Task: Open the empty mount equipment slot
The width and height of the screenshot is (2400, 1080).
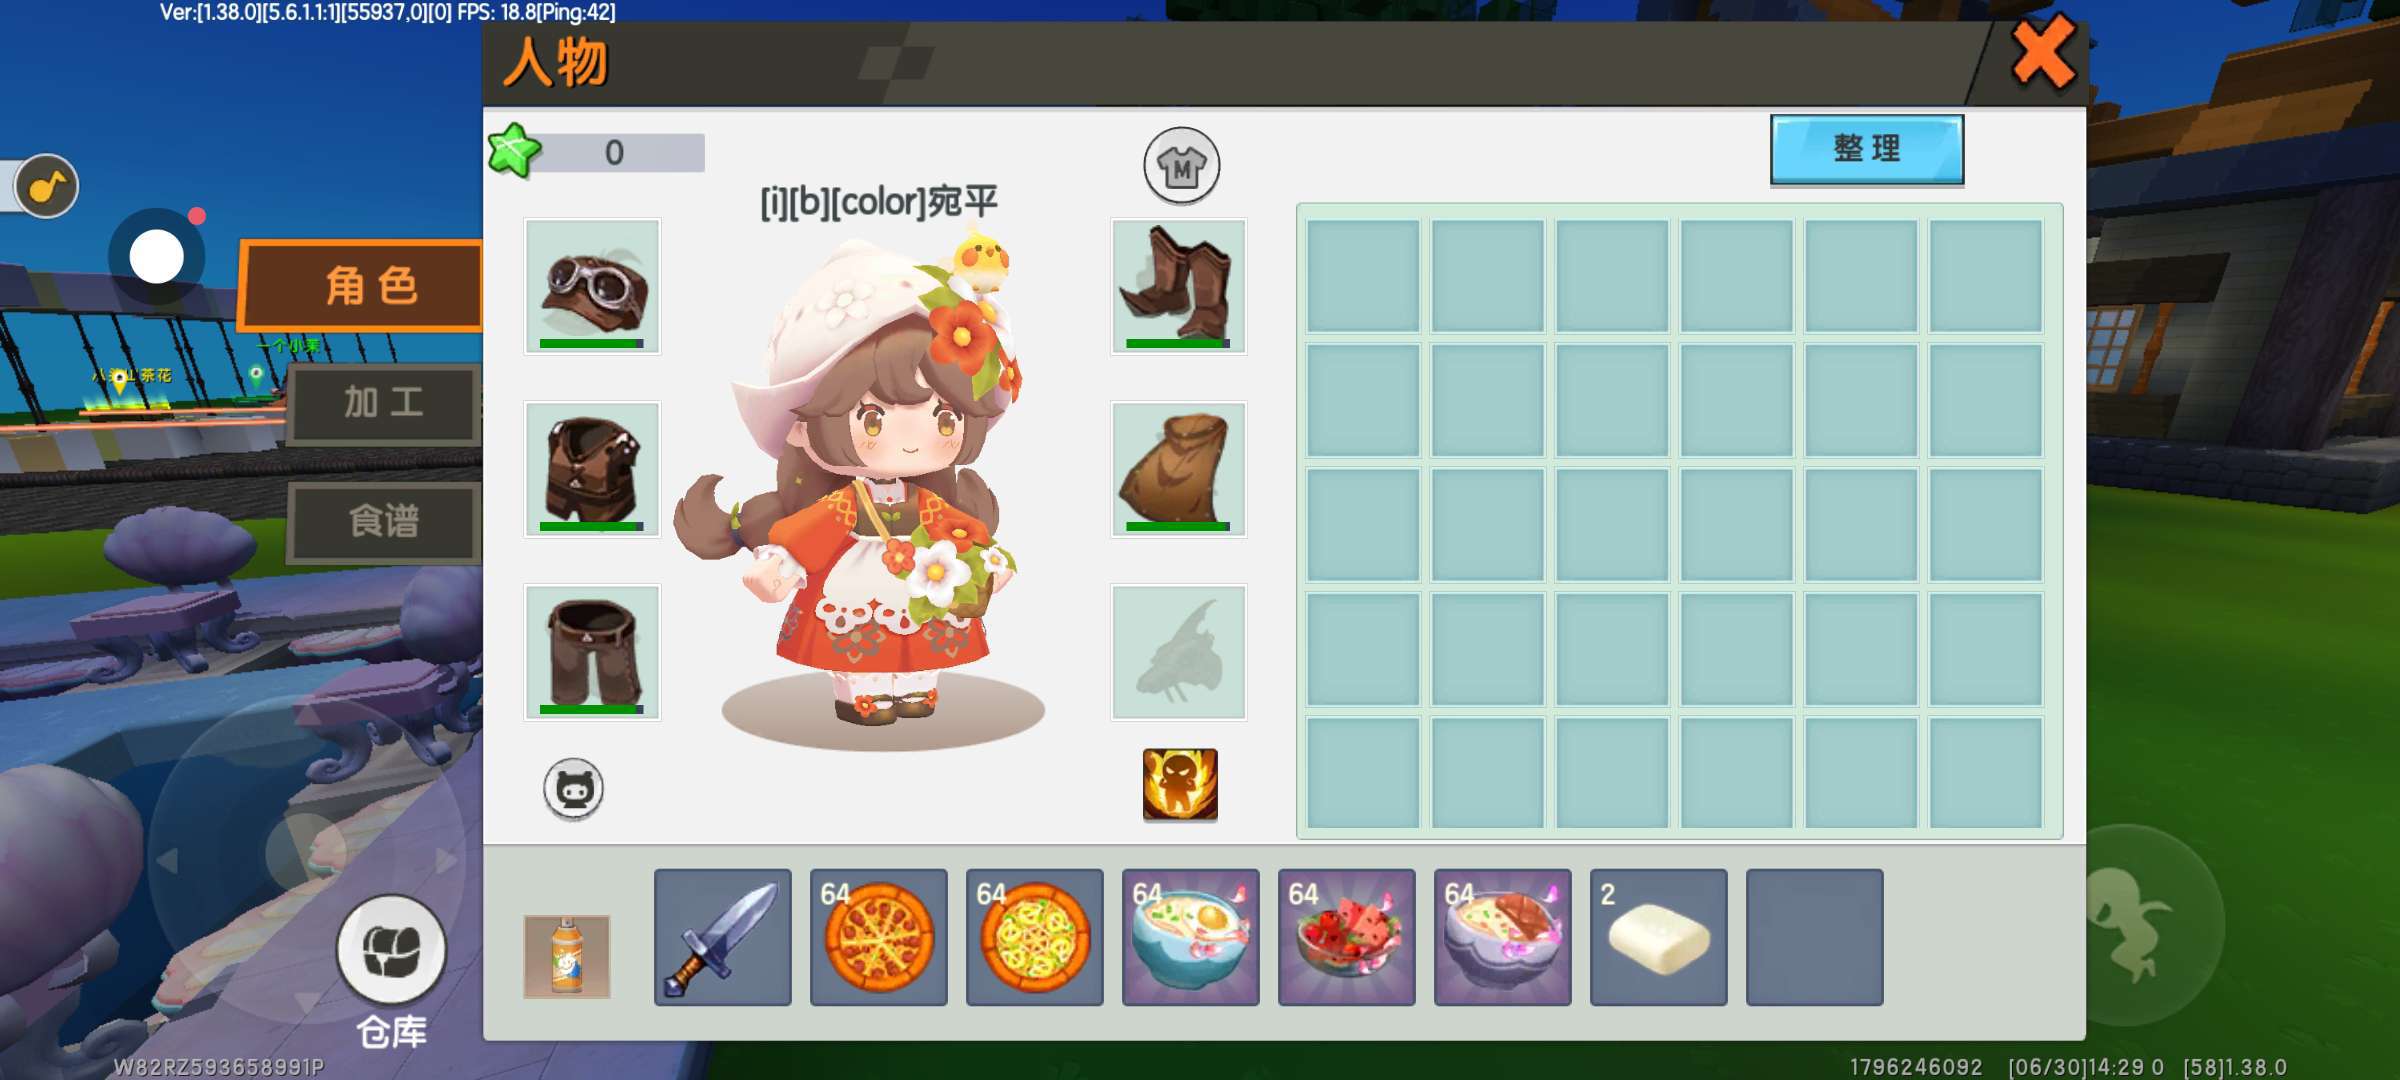Action: pyautogui.click(x=1178, y=652)
